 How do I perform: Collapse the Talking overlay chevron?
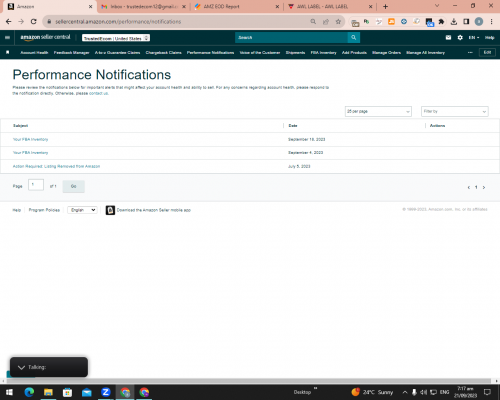[21, 367]
